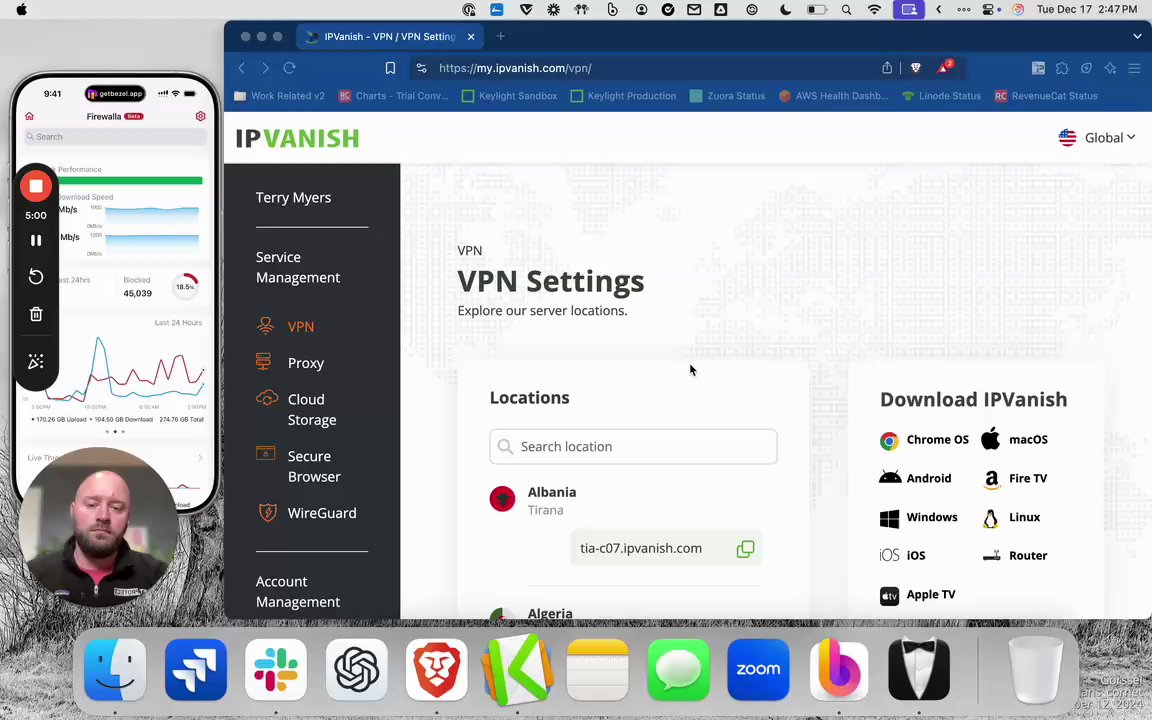
Task: Download IPVanish for iOS
Action: pos(902,555)
